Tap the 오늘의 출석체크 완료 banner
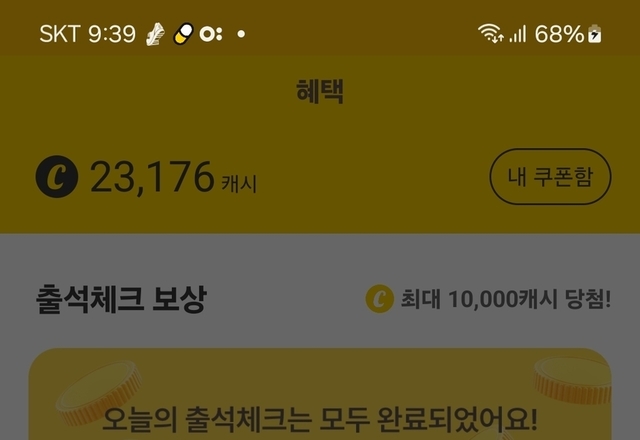This screenshot has height=440, width=640. click(x=320, y=394)
